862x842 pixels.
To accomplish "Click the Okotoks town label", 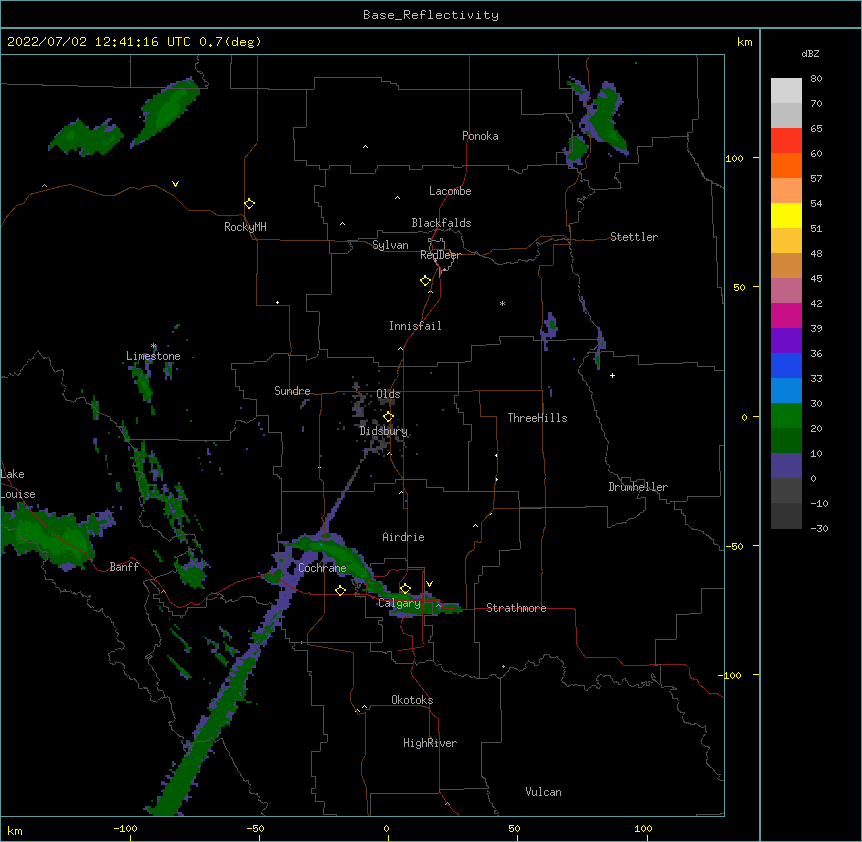I will [412, 700].
